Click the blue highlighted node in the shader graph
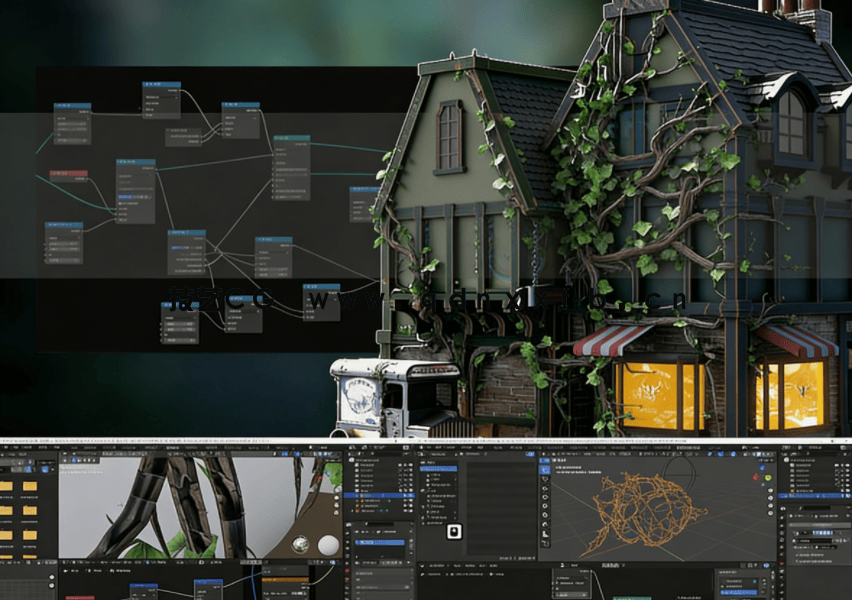Image resolution: width=852 pixels, height=600 pixels. [207, 581]
